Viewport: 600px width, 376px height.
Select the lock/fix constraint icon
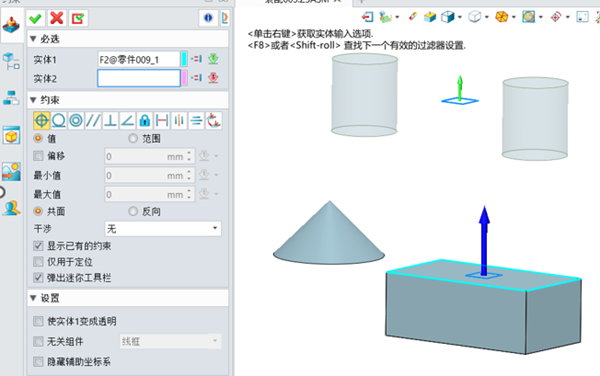[145, 120]
